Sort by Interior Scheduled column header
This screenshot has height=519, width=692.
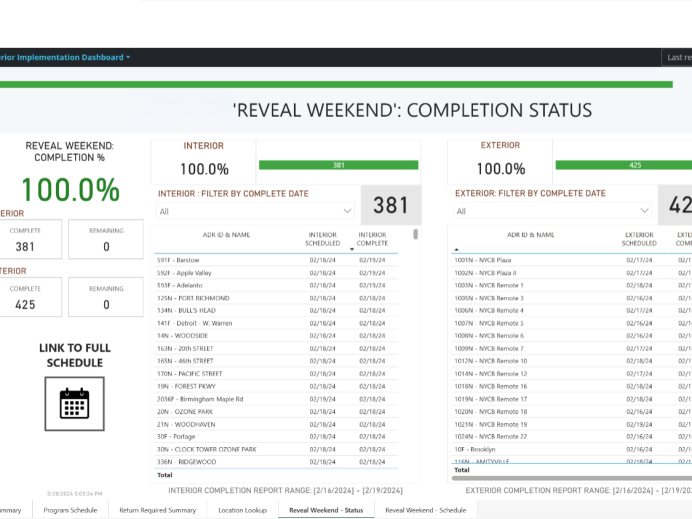(323, 239)
